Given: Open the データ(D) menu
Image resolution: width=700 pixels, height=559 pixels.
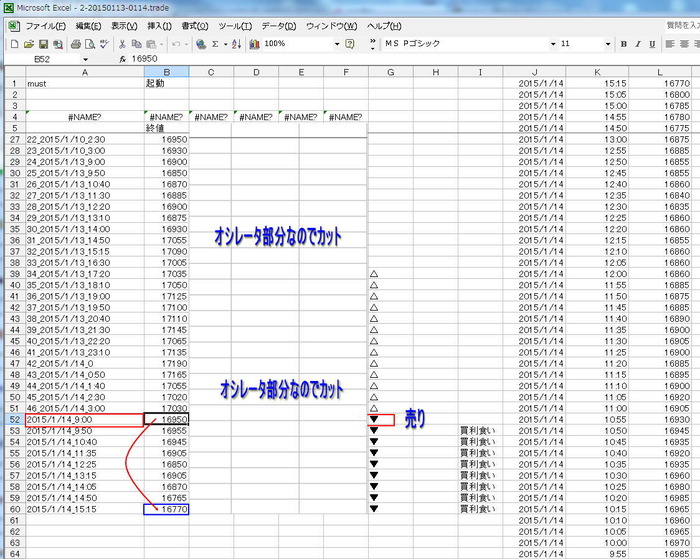Looking at the screenshot, I should tap(278, 26).
